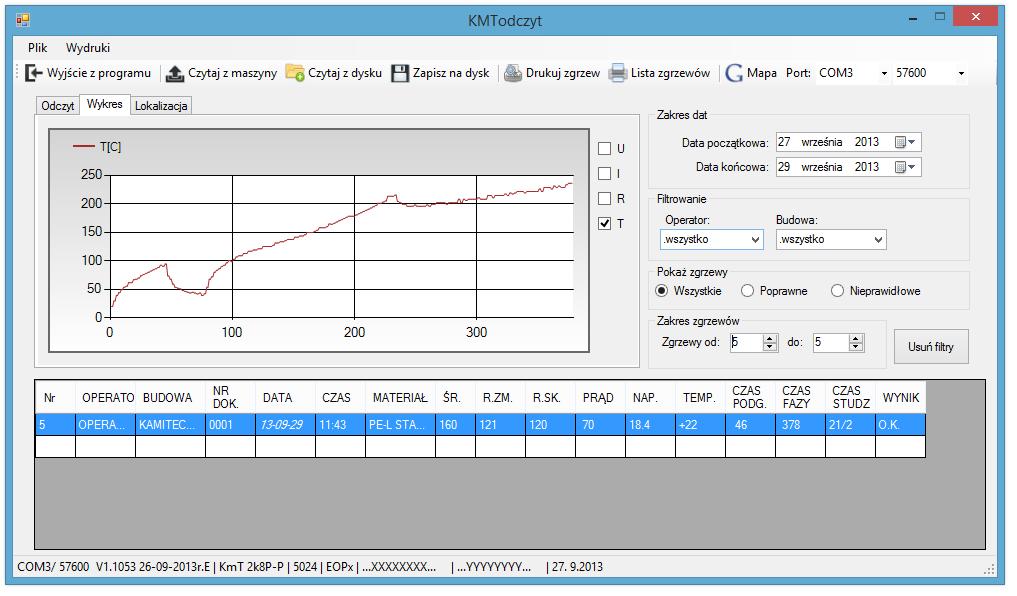Click the Drukuj zgrzew printer icon
The height and width of the screenshot is (596, 1017).
coord(513,73)
